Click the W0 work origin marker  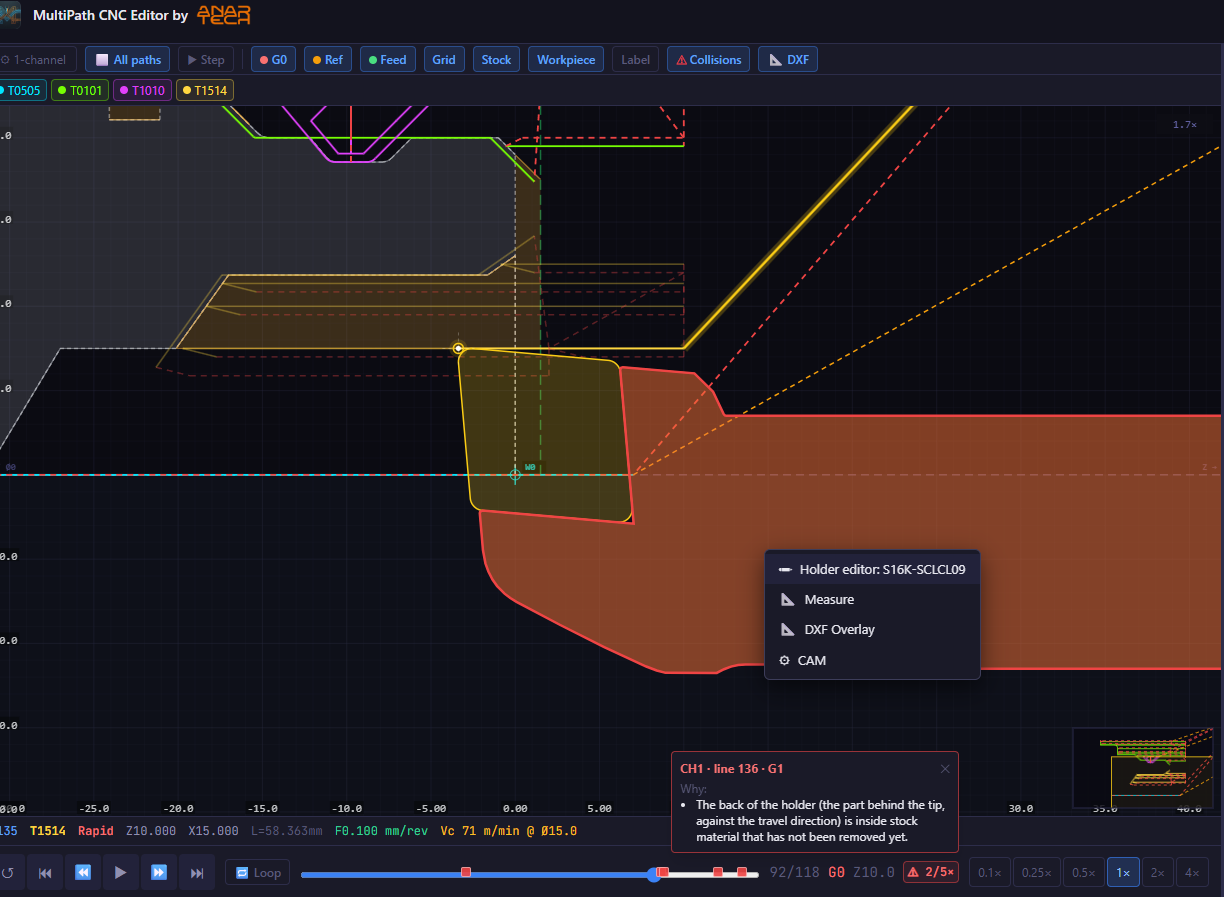tap(516, 474)
